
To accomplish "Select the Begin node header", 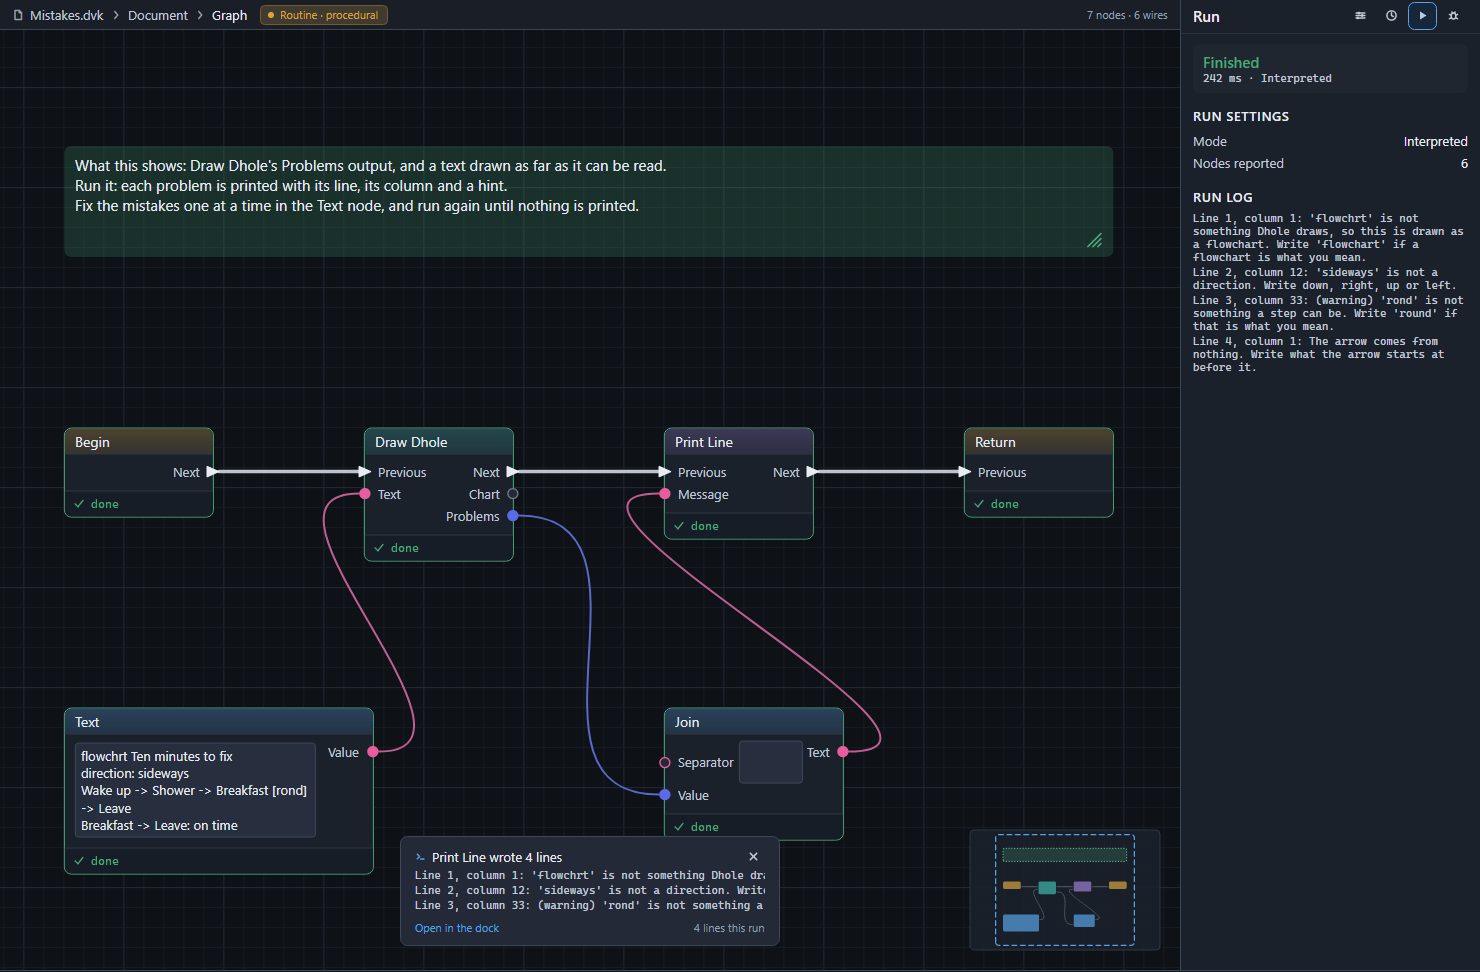I will point(139,442).
